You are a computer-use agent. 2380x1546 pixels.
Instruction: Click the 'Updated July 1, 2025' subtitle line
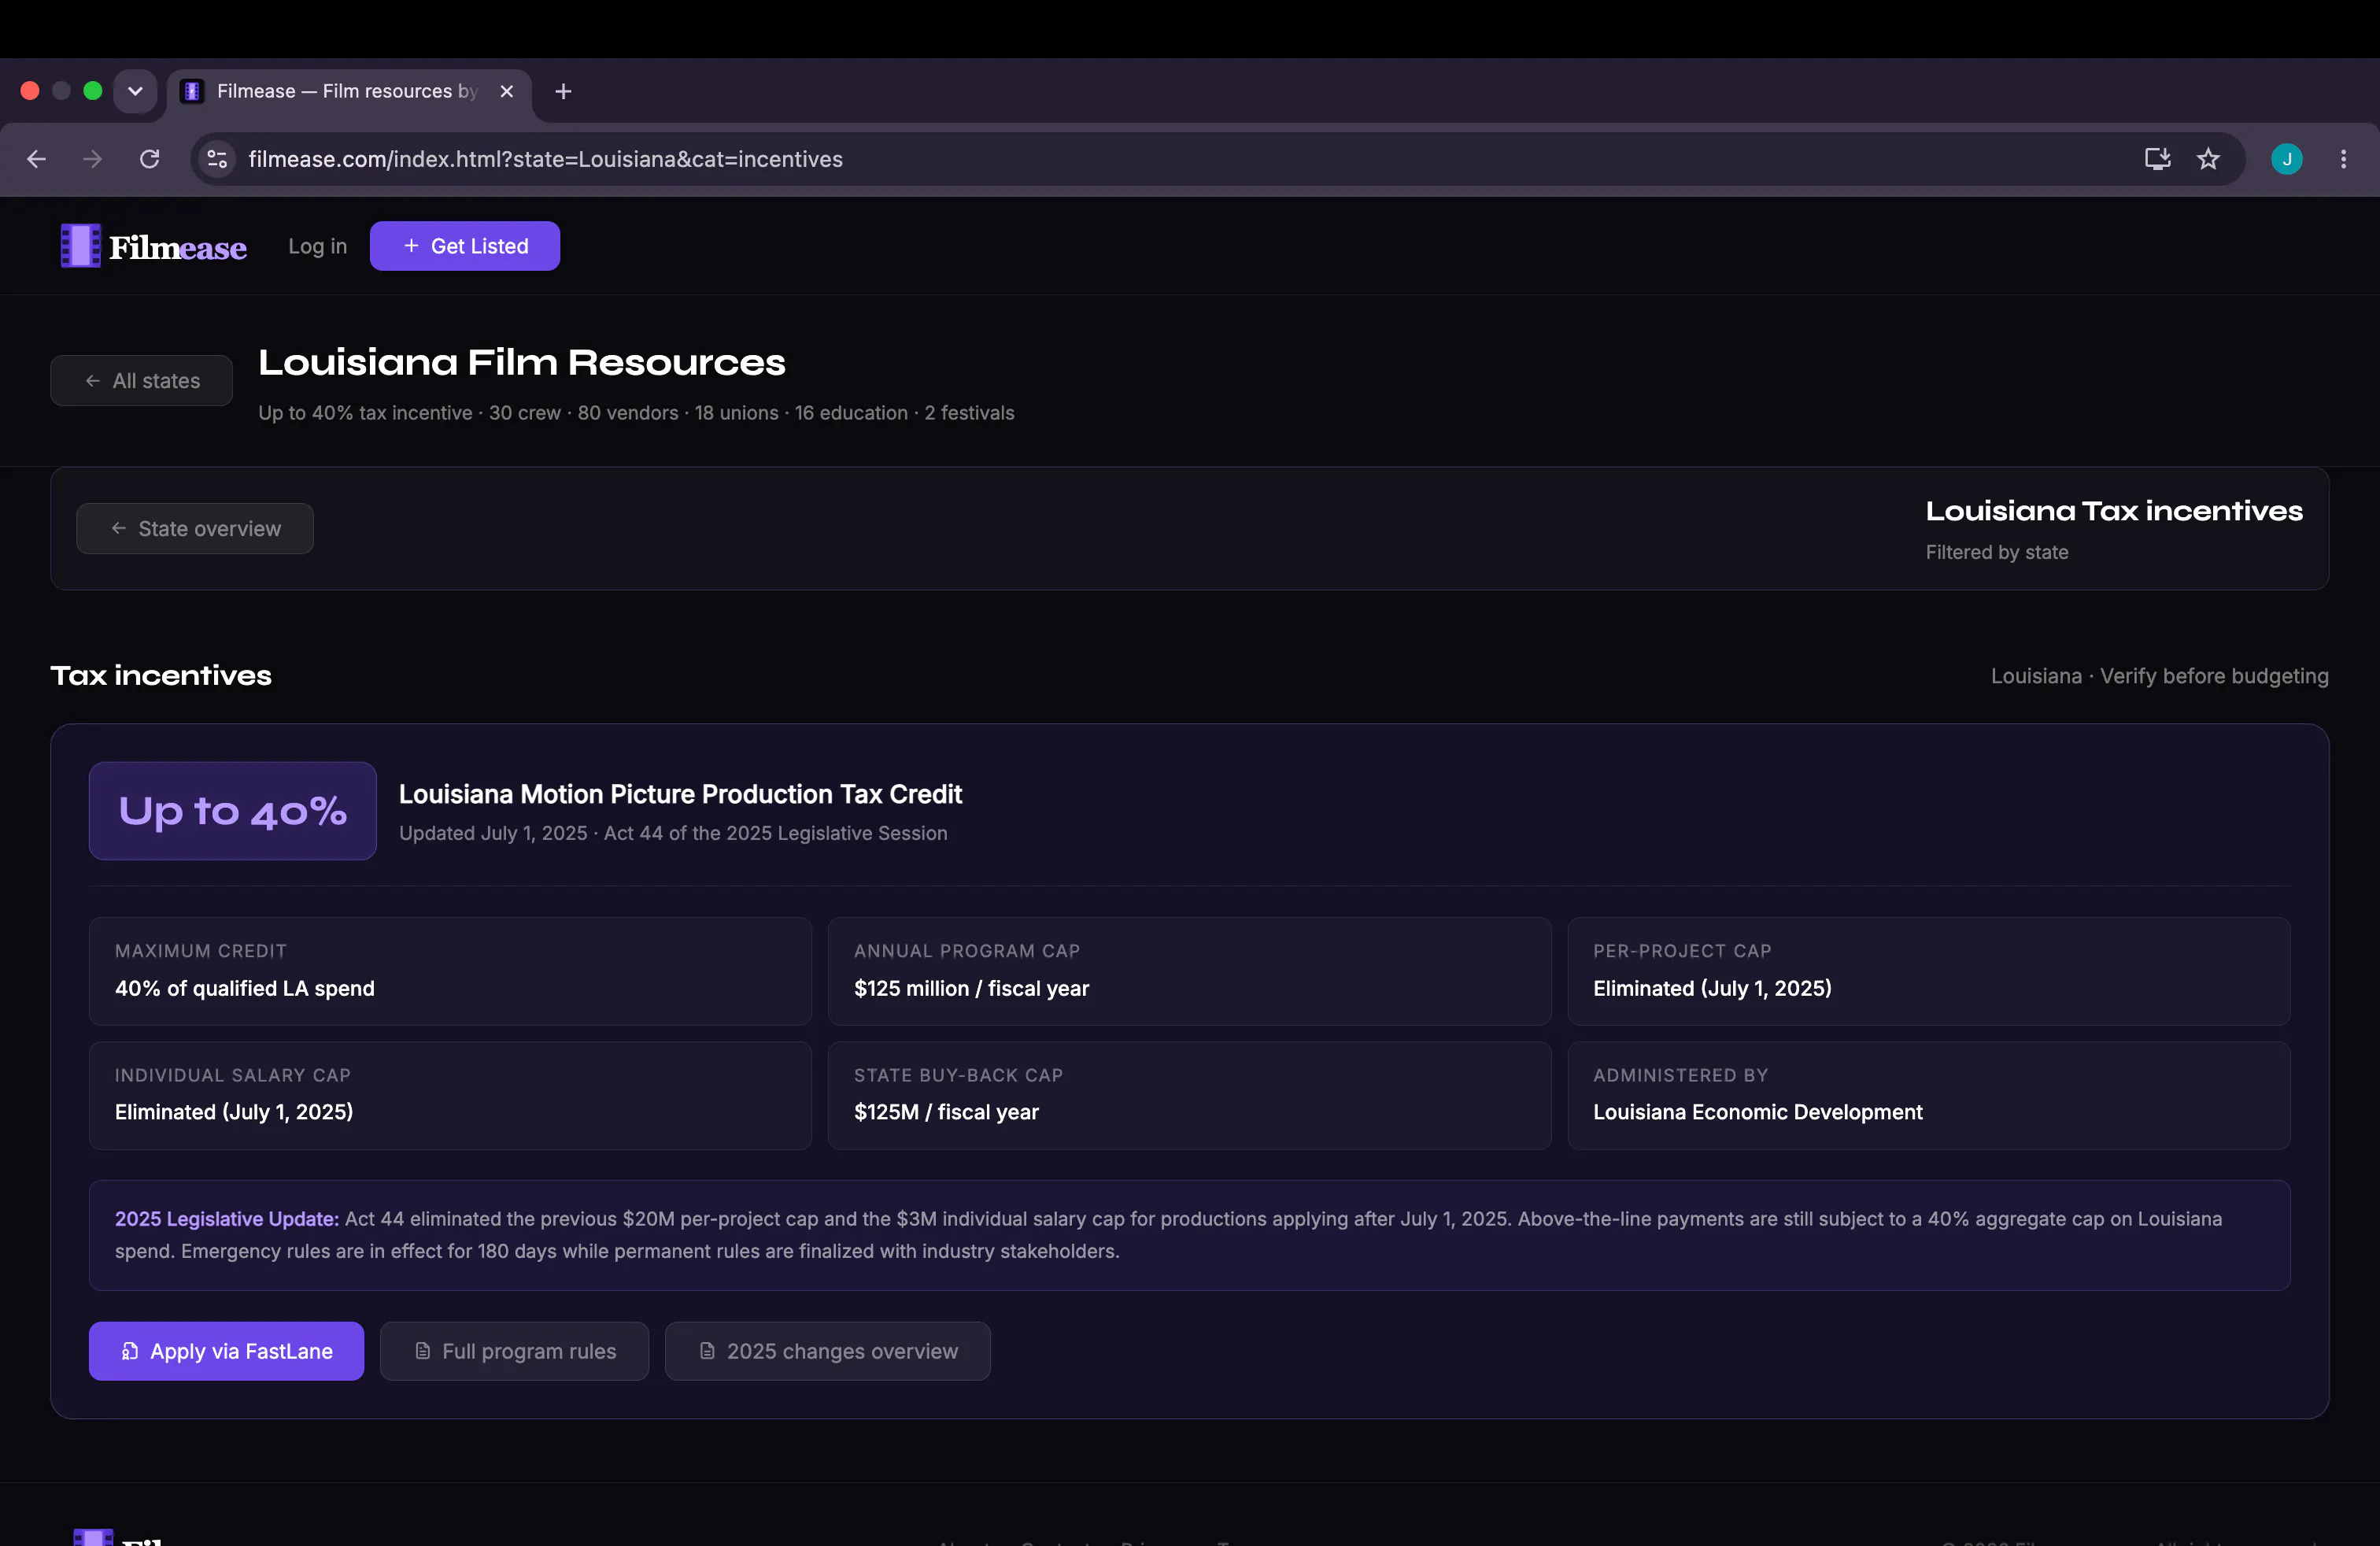click(x=673, y=833)
